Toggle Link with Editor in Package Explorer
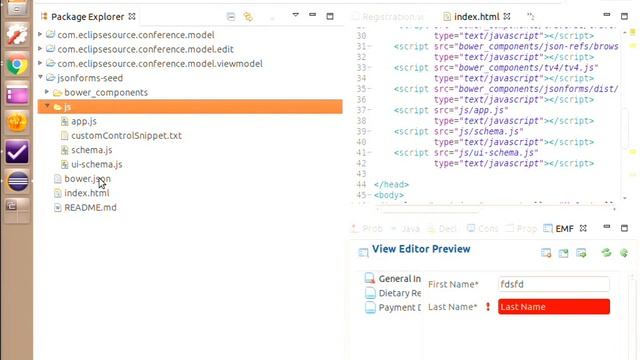 click(248, 16)
